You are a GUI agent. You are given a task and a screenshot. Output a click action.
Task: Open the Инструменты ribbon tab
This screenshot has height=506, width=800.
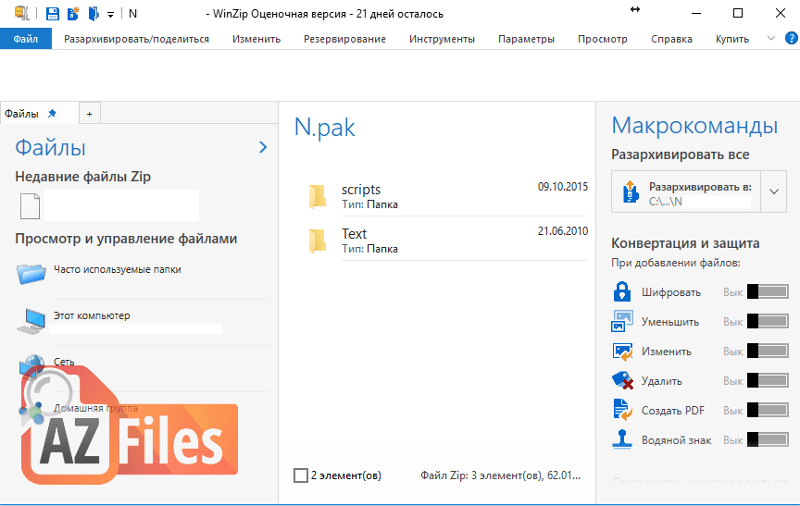click(x=441, y=39)
